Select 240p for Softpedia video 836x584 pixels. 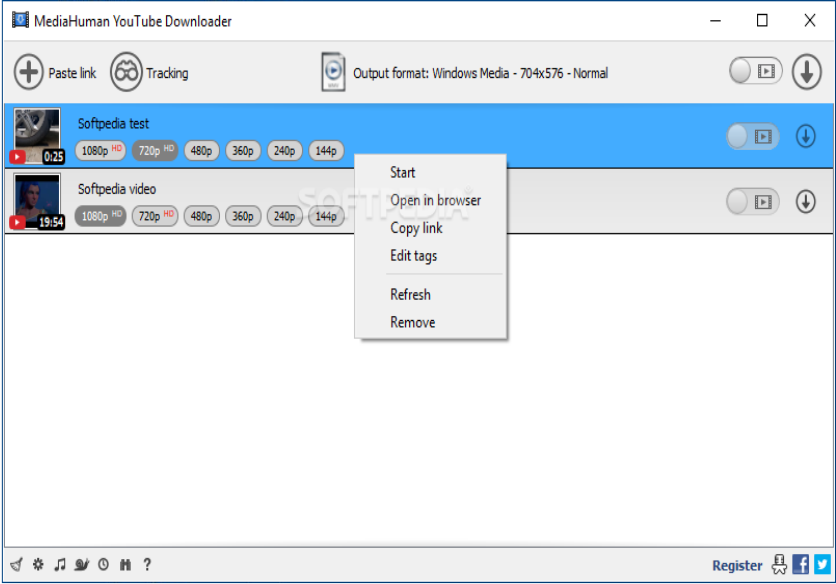285,217
